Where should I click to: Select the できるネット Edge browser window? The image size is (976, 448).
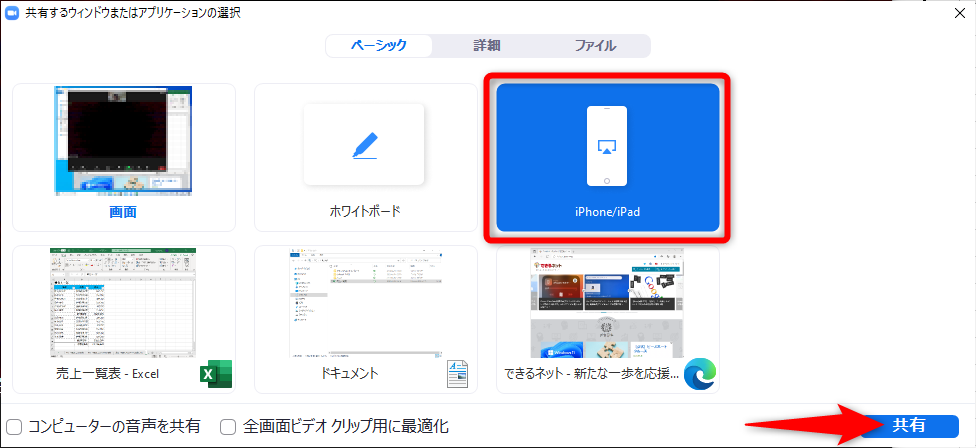pos(608,319)
